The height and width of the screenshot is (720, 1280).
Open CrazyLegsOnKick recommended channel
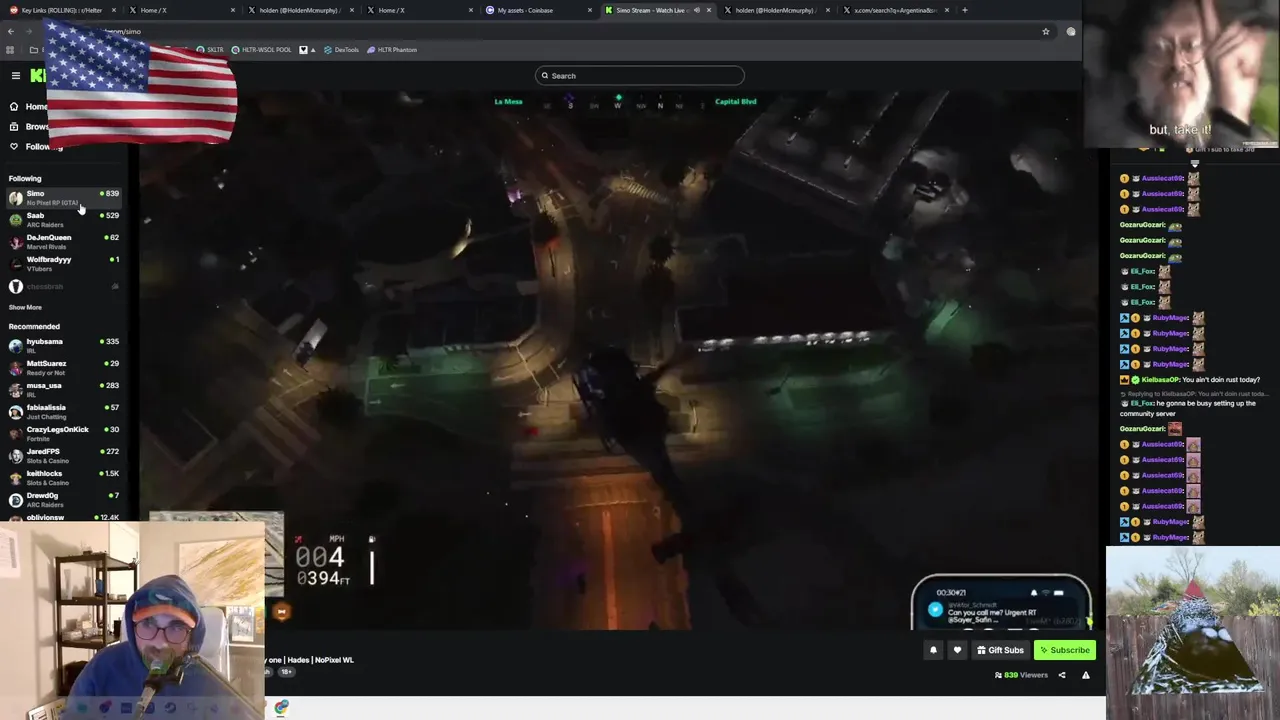click(62, 434)
